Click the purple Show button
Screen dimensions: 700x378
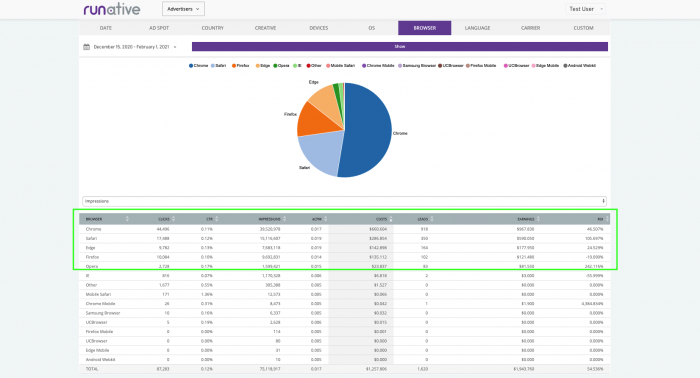400,46
